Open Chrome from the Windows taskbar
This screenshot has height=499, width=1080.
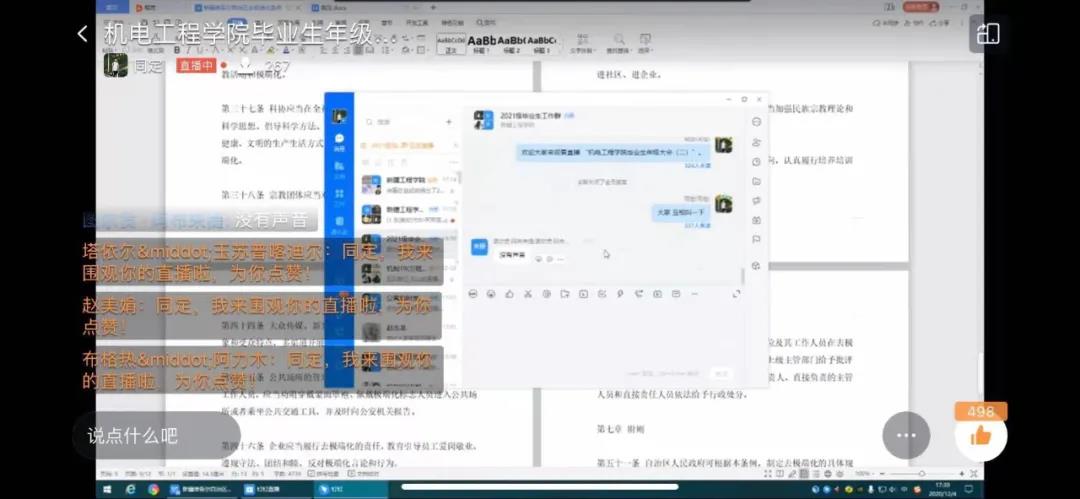154,489
